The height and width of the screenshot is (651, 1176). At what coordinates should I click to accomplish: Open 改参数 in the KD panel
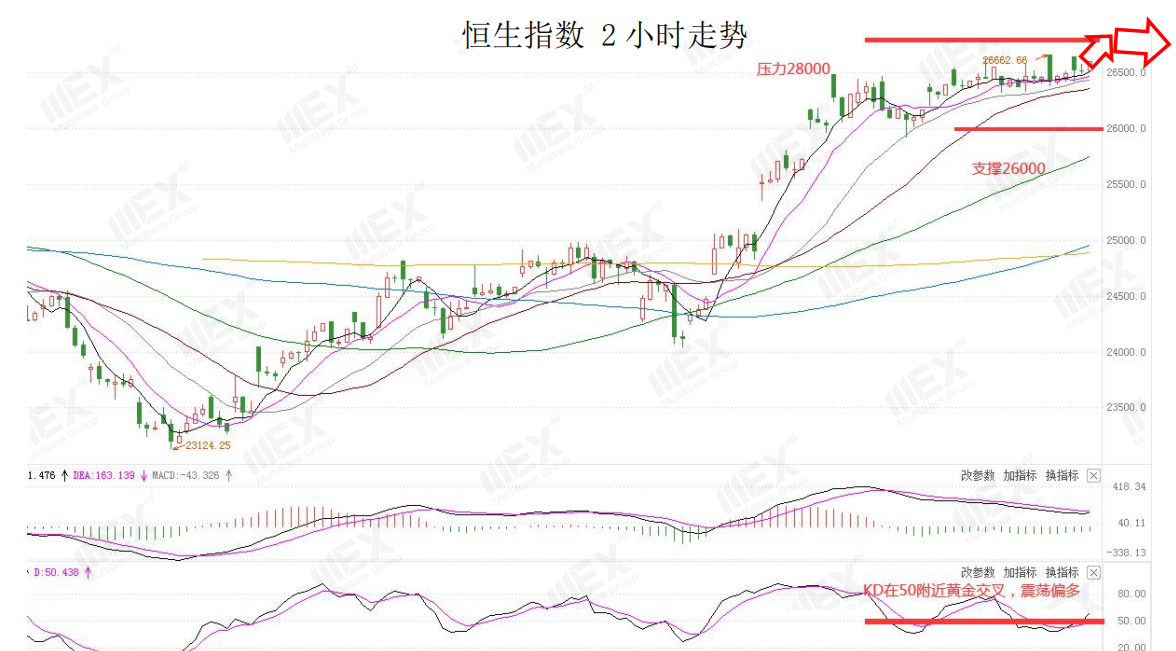click(977, 572)
